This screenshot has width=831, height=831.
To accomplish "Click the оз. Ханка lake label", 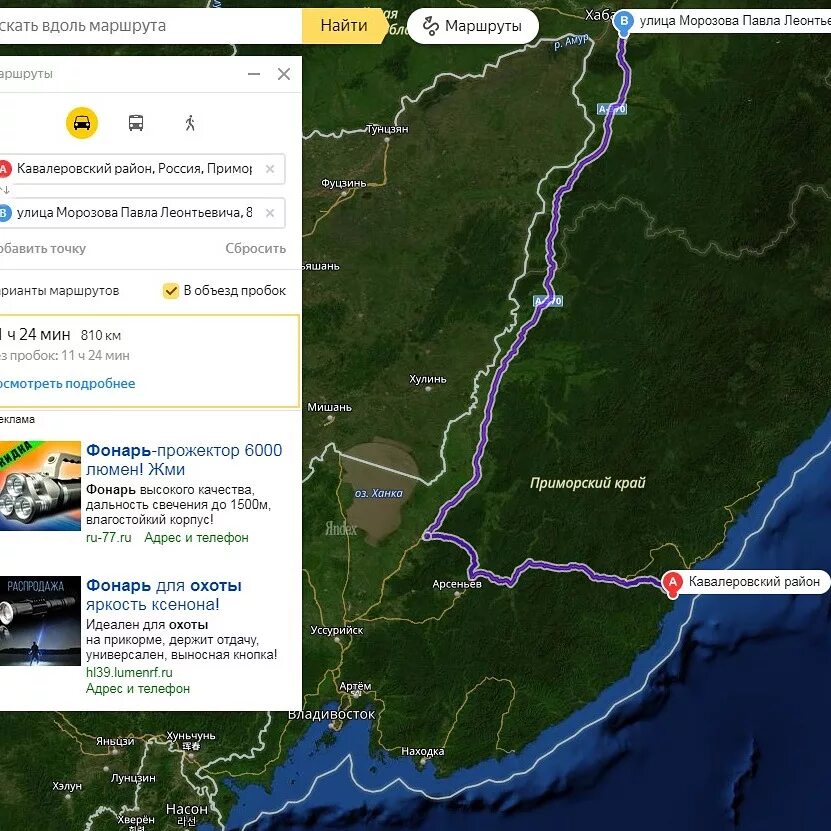I will (x=378, y=493).
